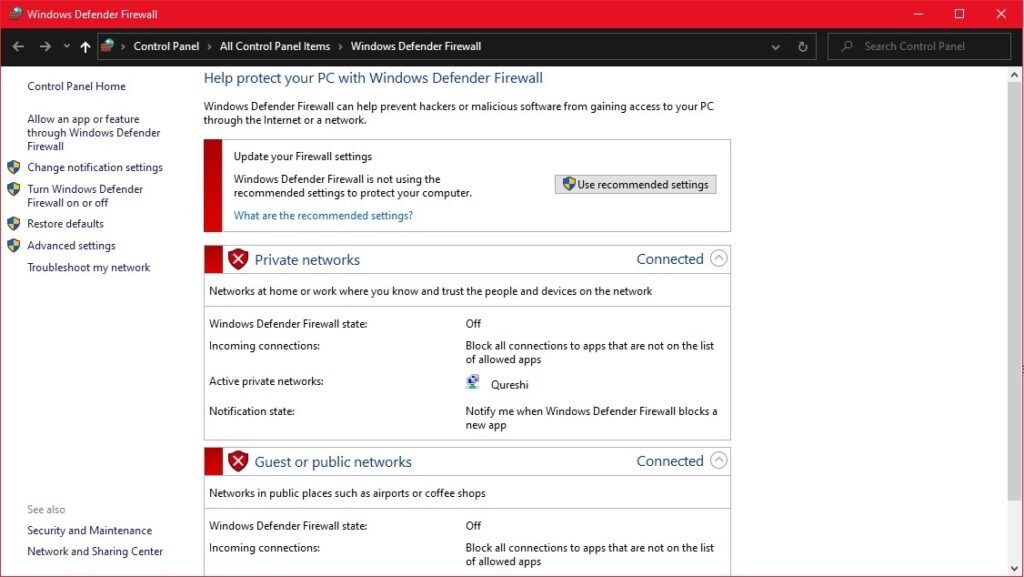Click the shield icon next to Restore defaults
Screen dimensions: 1024x577
(x=14, y=224)
